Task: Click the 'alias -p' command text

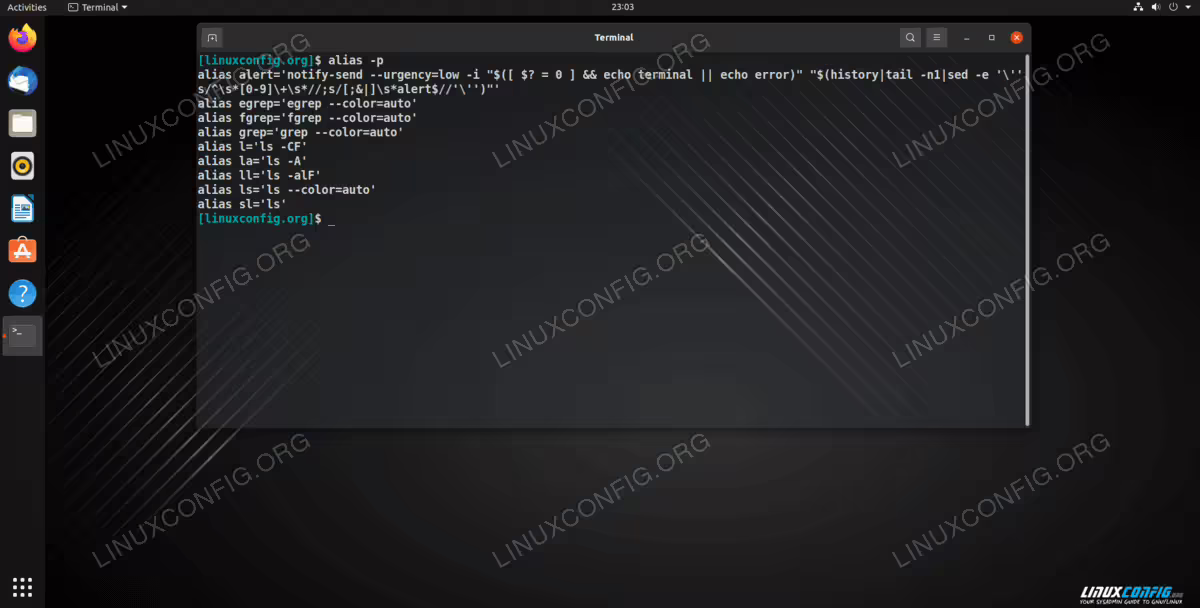Action: [356, 61]
